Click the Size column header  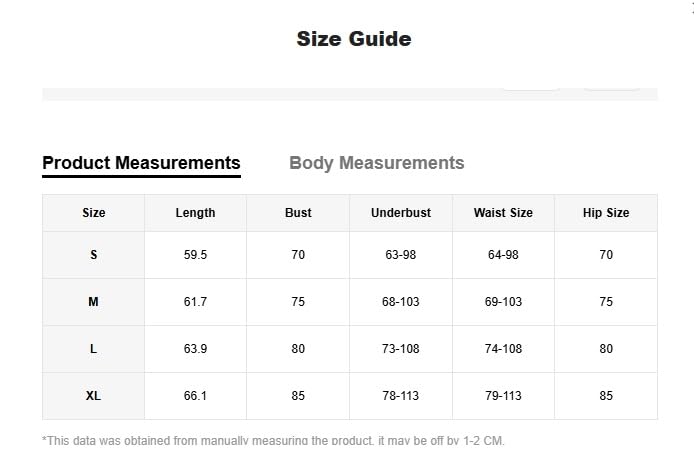pos(93,213)
